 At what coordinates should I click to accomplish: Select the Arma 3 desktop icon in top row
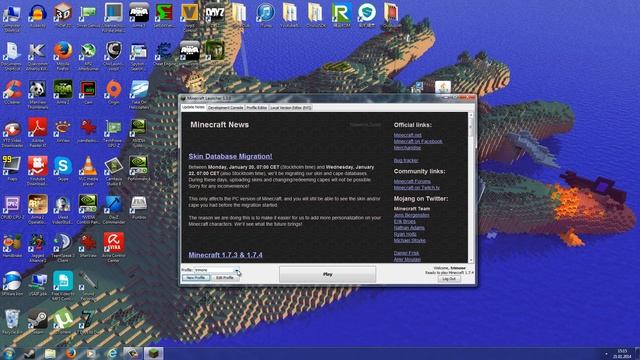tap(139, 16)
